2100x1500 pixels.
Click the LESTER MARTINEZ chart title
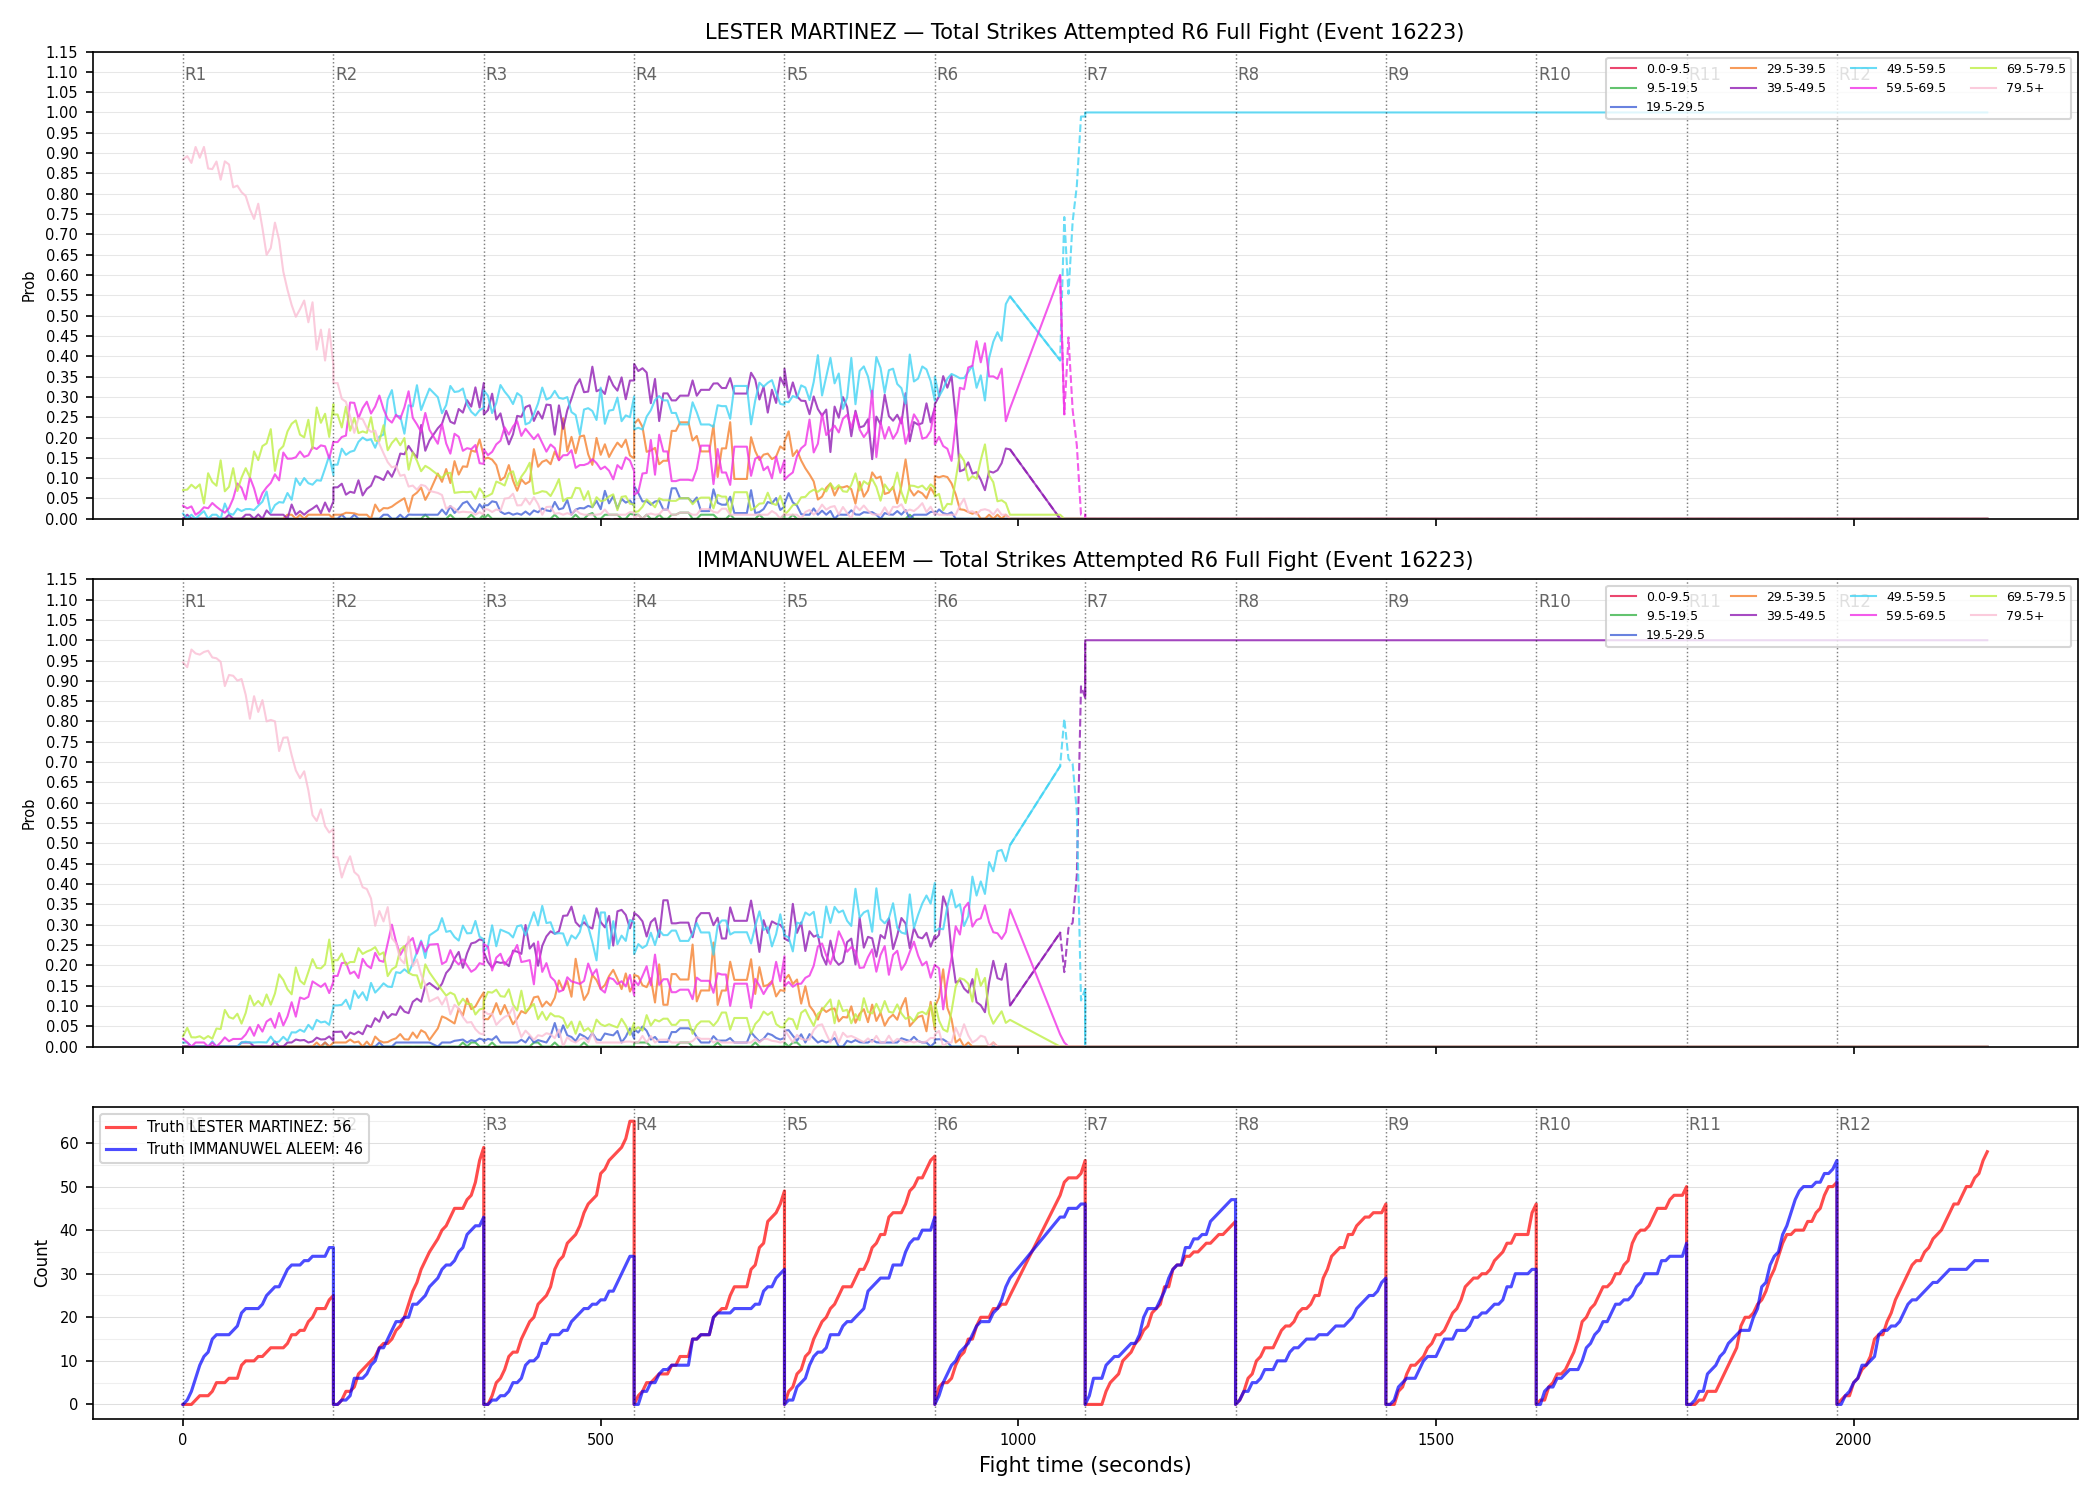[1084, 32]
